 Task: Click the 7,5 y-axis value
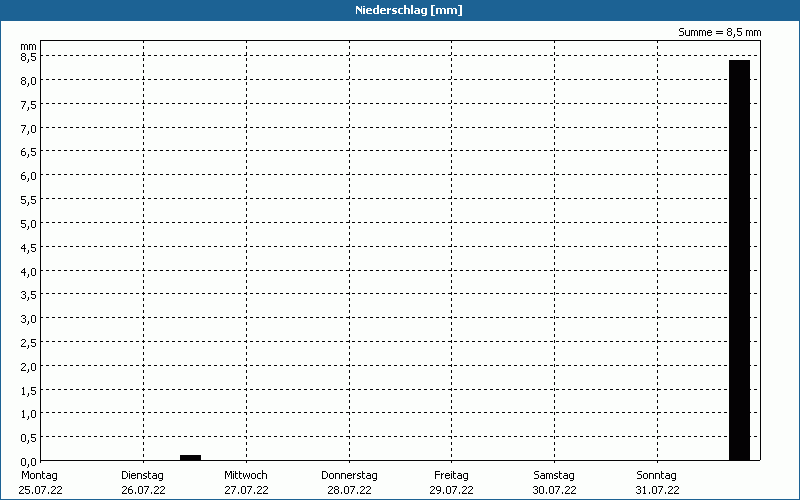pyautogui.click(x=29, y=105)
